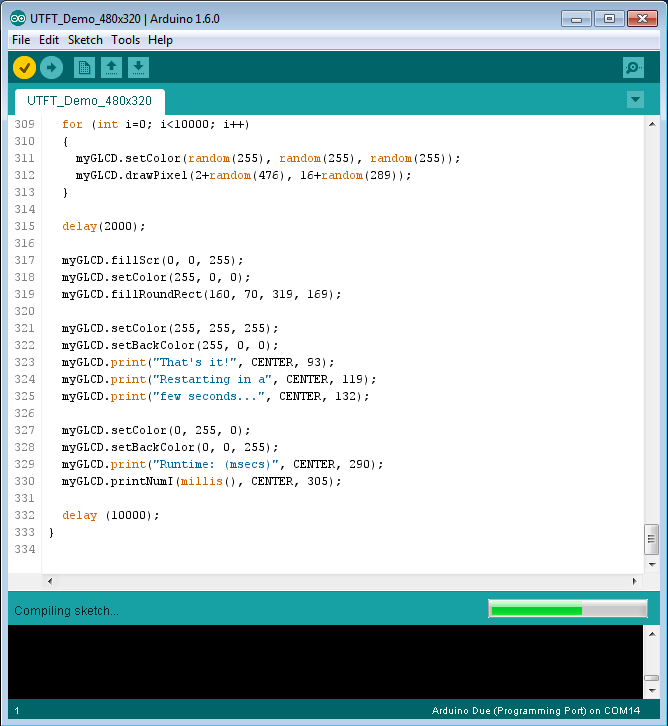Click the horizontal scroll right arrow
Viewport: 668px width, 726px height.
point(634,581)
